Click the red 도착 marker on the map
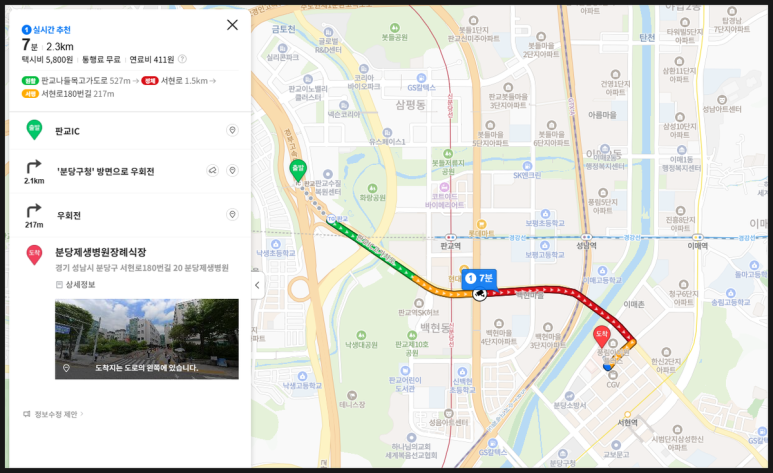This screenshot has height=473, width=773. point(601,336)
